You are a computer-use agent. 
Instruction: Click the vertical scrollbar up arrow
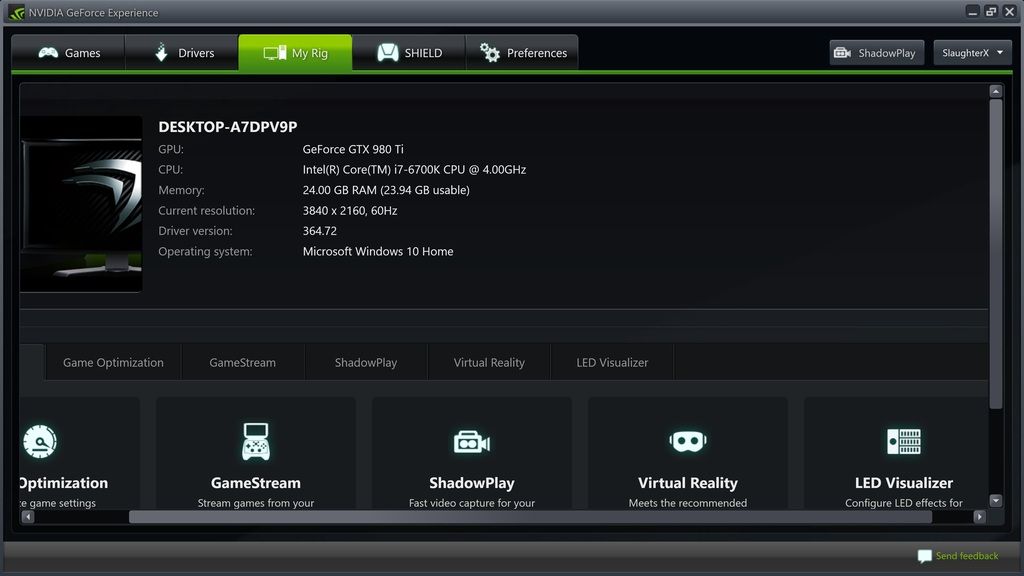[x=995, y=91]
